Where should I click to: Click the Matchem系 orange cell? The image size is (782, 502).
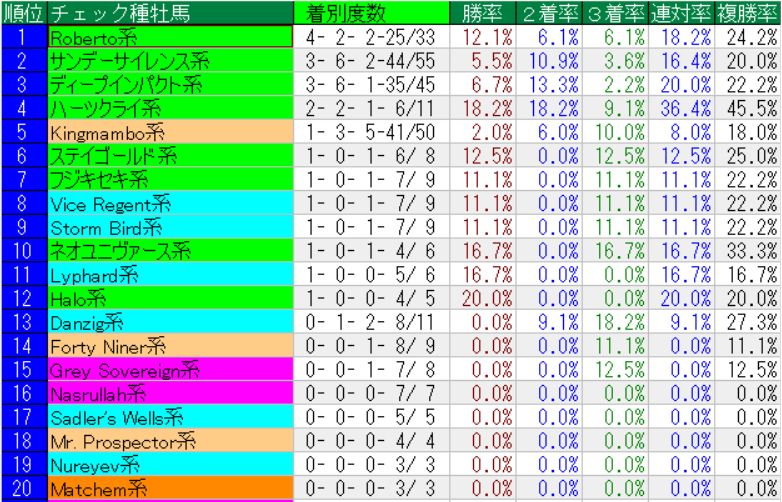(x=170, y=489)
